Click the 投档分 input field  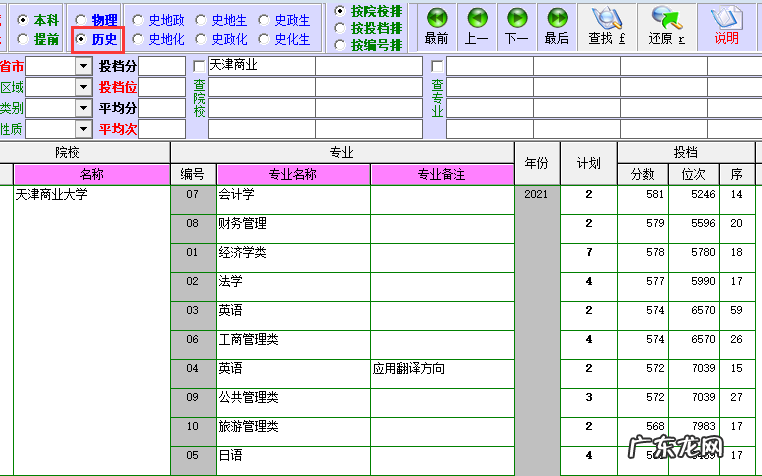(x=162, y=66)
